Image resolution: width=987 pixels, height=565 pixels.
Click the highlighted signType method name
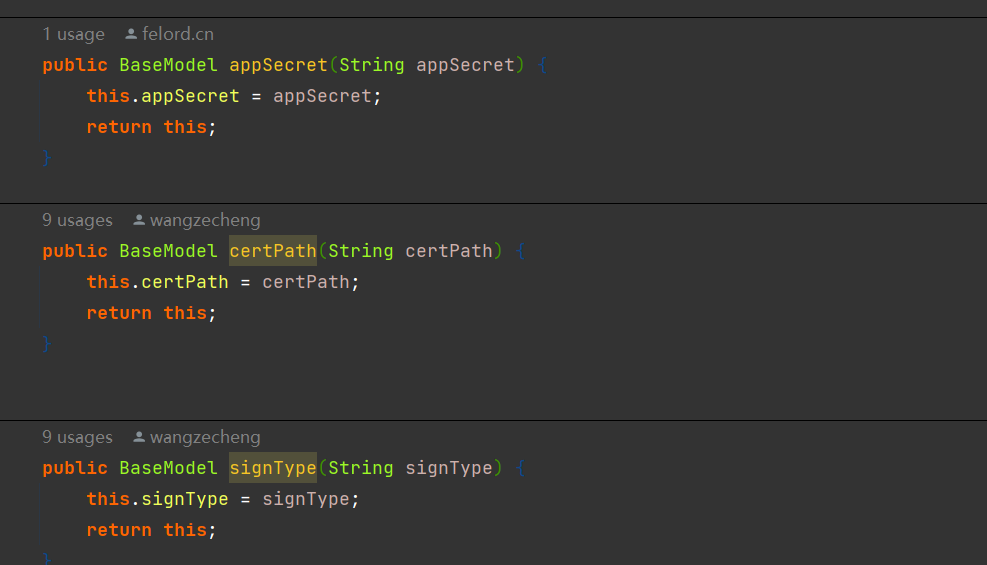(x=272, y=468)
